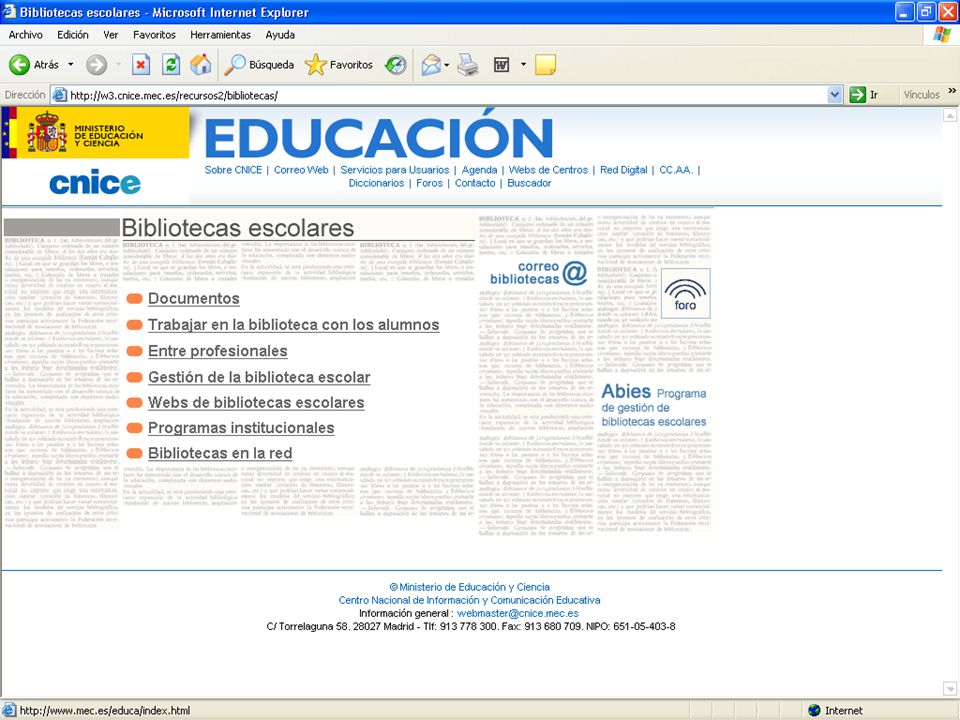This screenshot has width=960, height=720.
Task: Click the orange bullet beside Documentos
Action: [134, 299]
